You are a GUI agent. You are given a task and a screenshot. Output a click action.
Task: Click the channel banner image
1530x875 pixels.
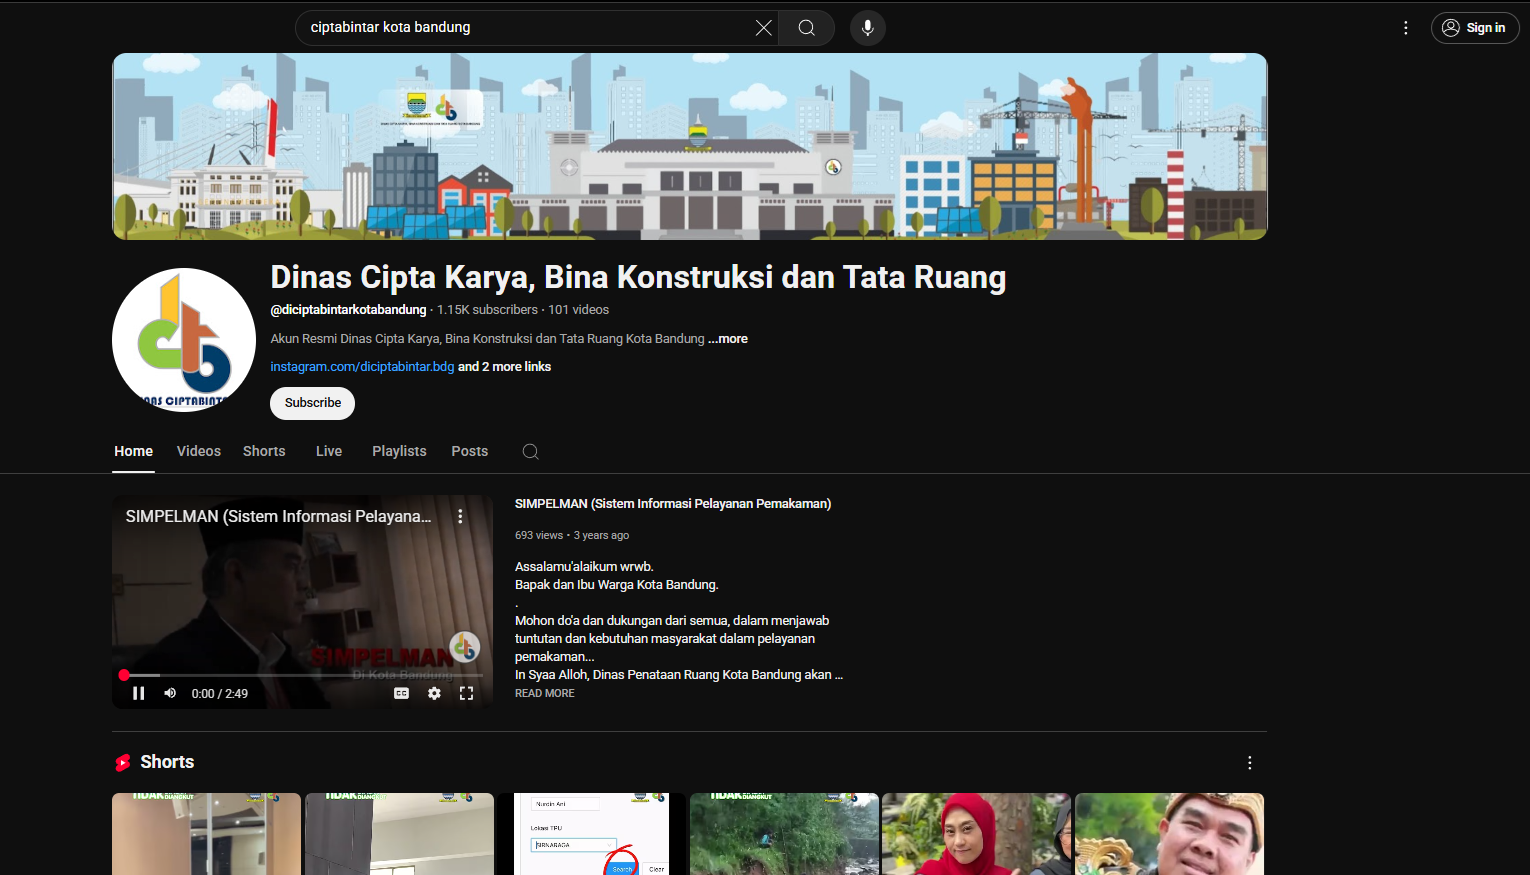690,146
